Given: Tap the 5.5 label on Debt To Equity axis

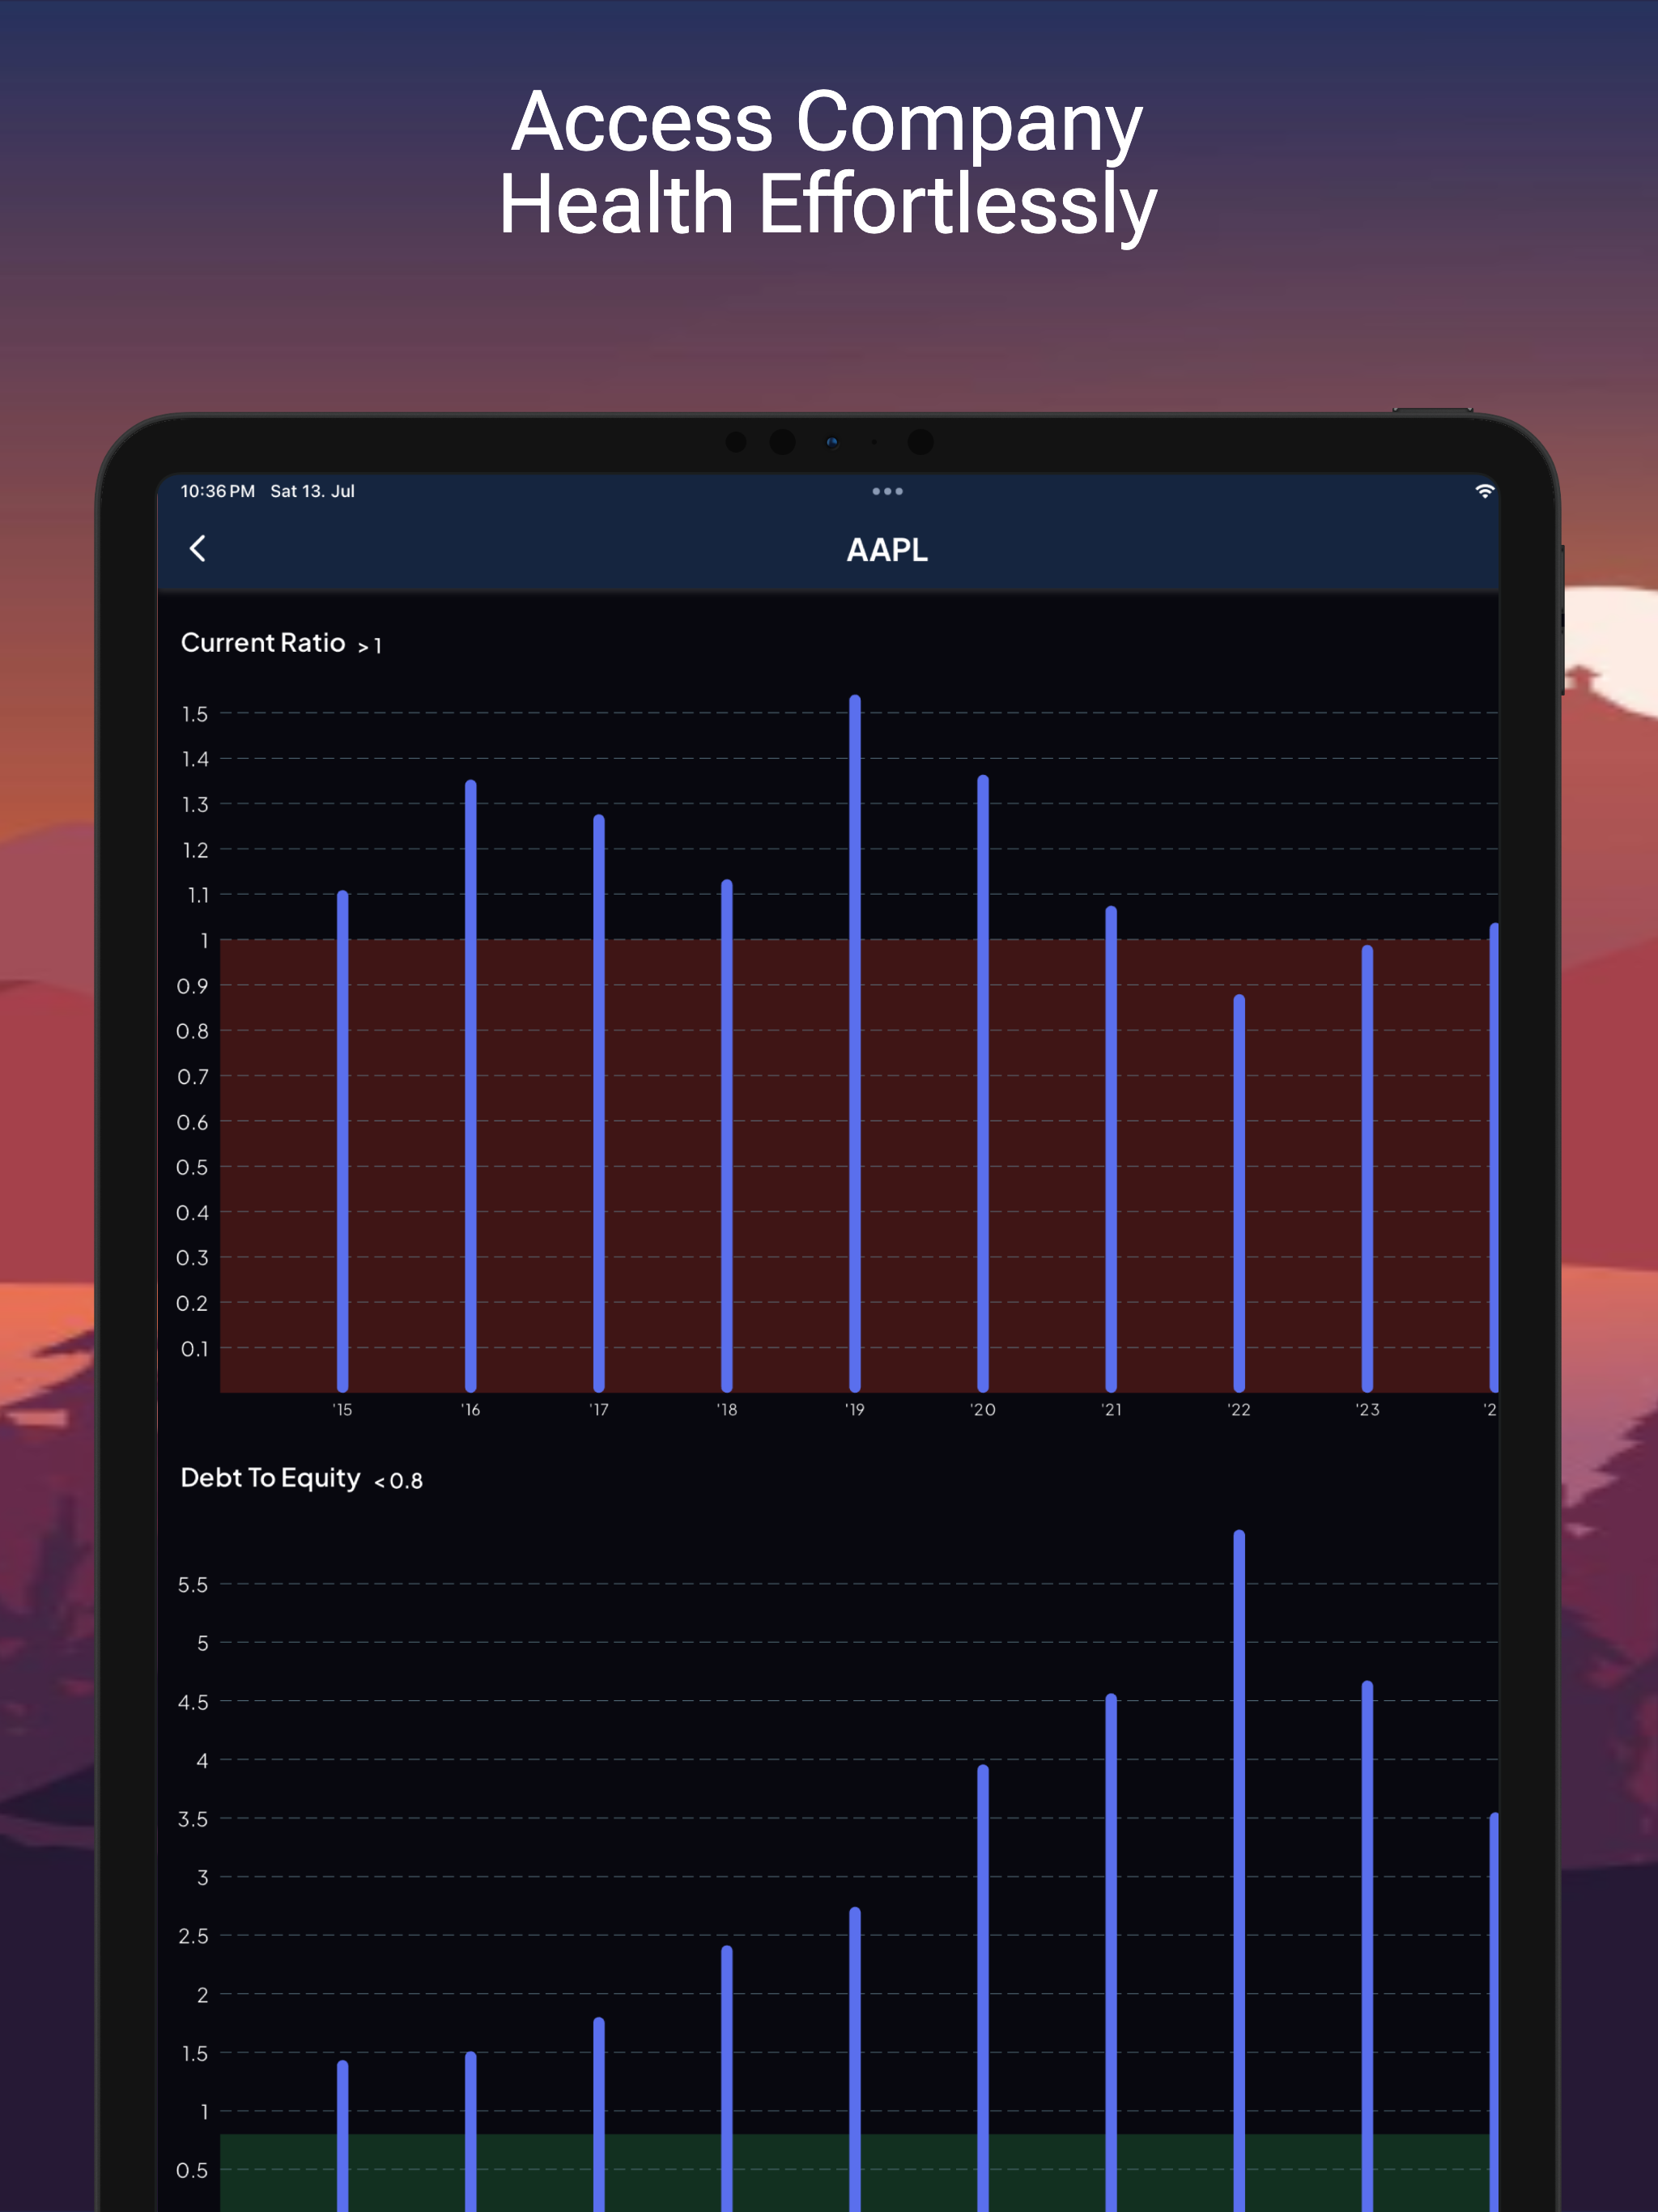Looking at the screenshot, I should point(193,1585).
